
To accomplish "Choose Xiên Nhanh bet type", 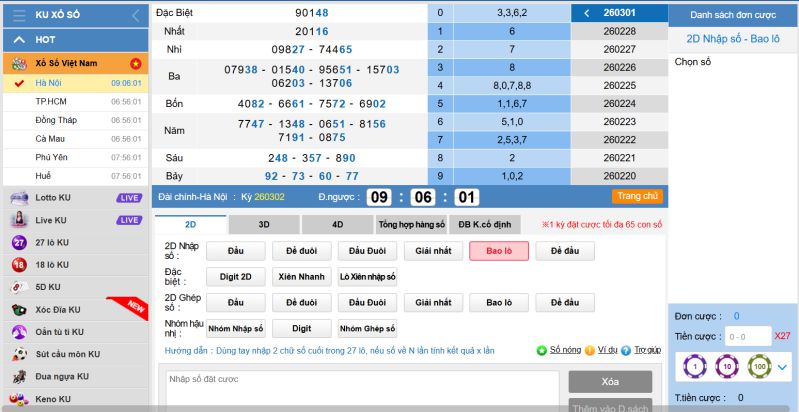I will [x=302, y=277].
